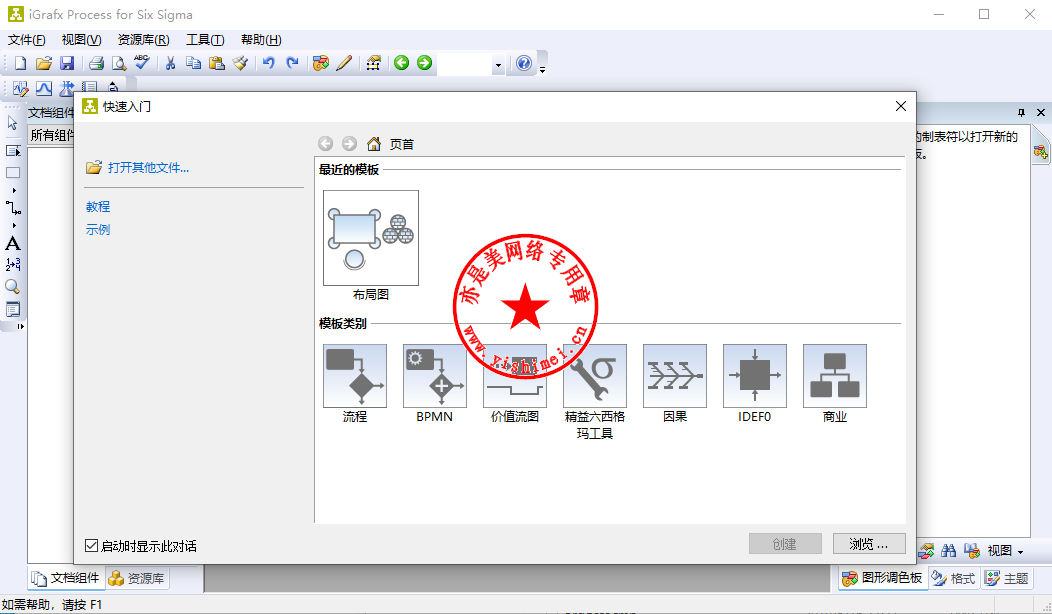This screenshot has height=614, width=1052.
Task: Select the connector line tool
Action: [x=13, y=207]
